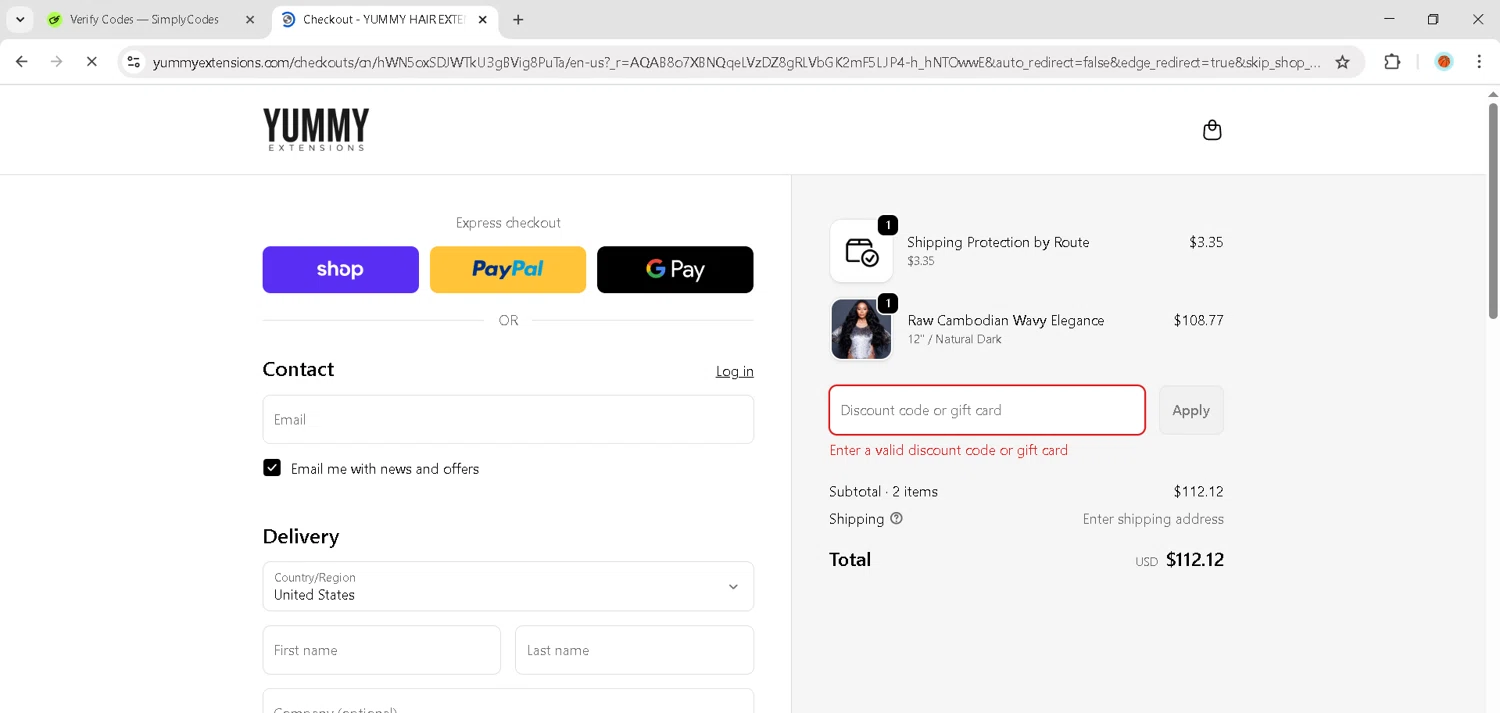Viewport: 1500px width, 713px height.
Task: Open the tab search dropdown arrow
Action: point(20,20)
